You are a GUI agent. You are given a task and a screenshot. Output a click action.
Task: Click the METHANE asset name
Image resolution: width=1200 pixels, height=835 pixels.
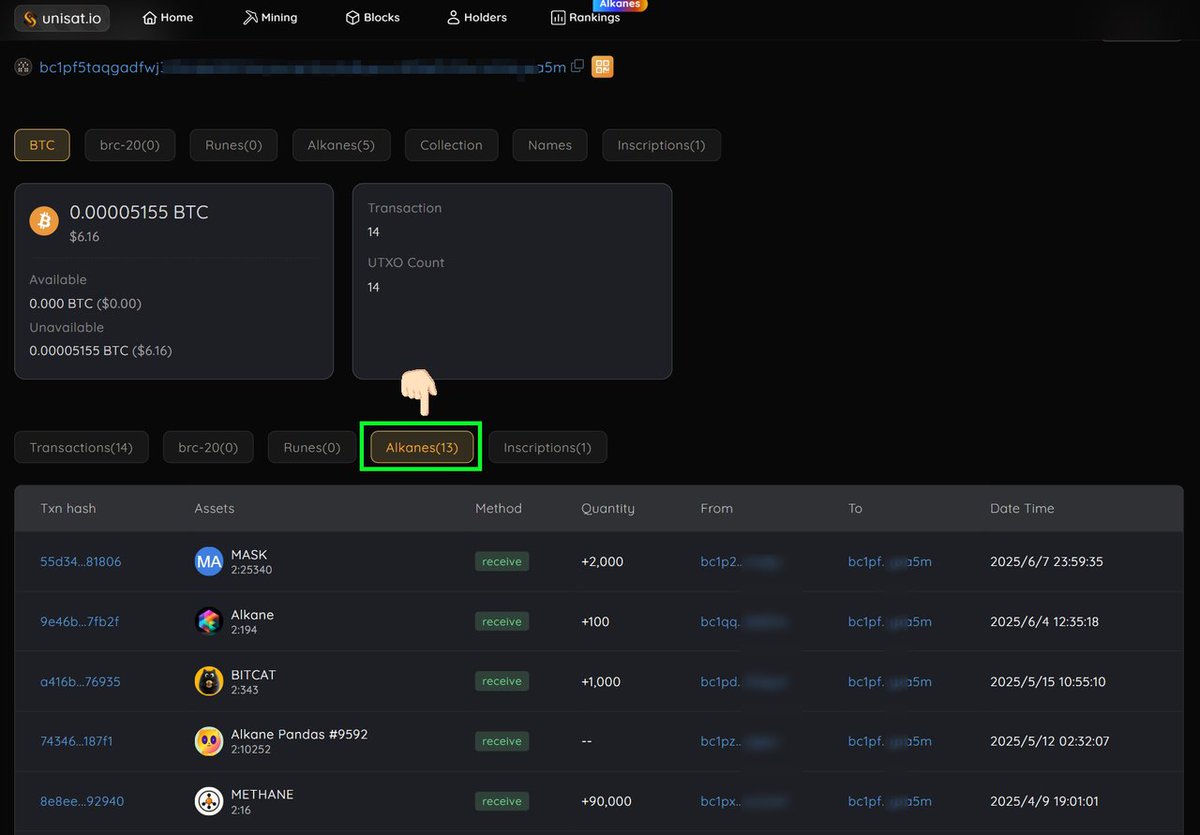pos(262,794)
